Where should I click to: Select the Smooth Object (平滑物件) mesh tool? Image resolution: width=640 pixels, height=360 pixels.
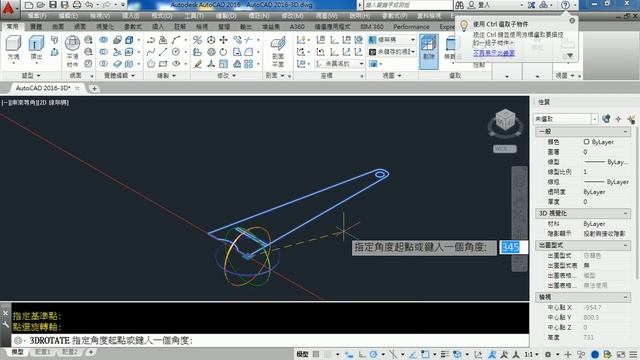point(72,51)
